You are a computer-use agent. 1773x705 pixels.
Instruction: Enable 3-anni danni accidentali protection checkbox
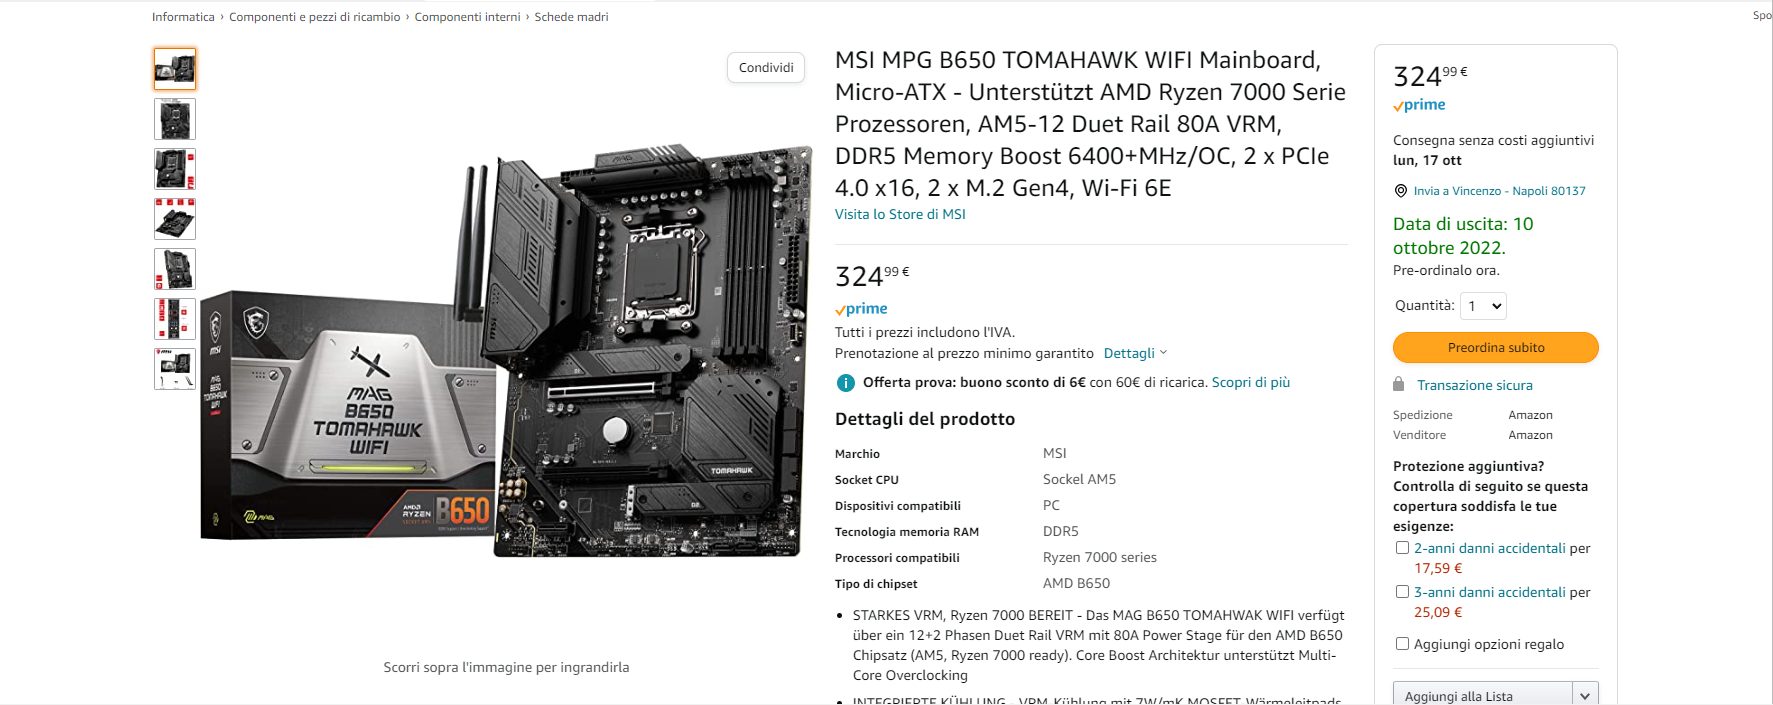tap(1402, 592)
